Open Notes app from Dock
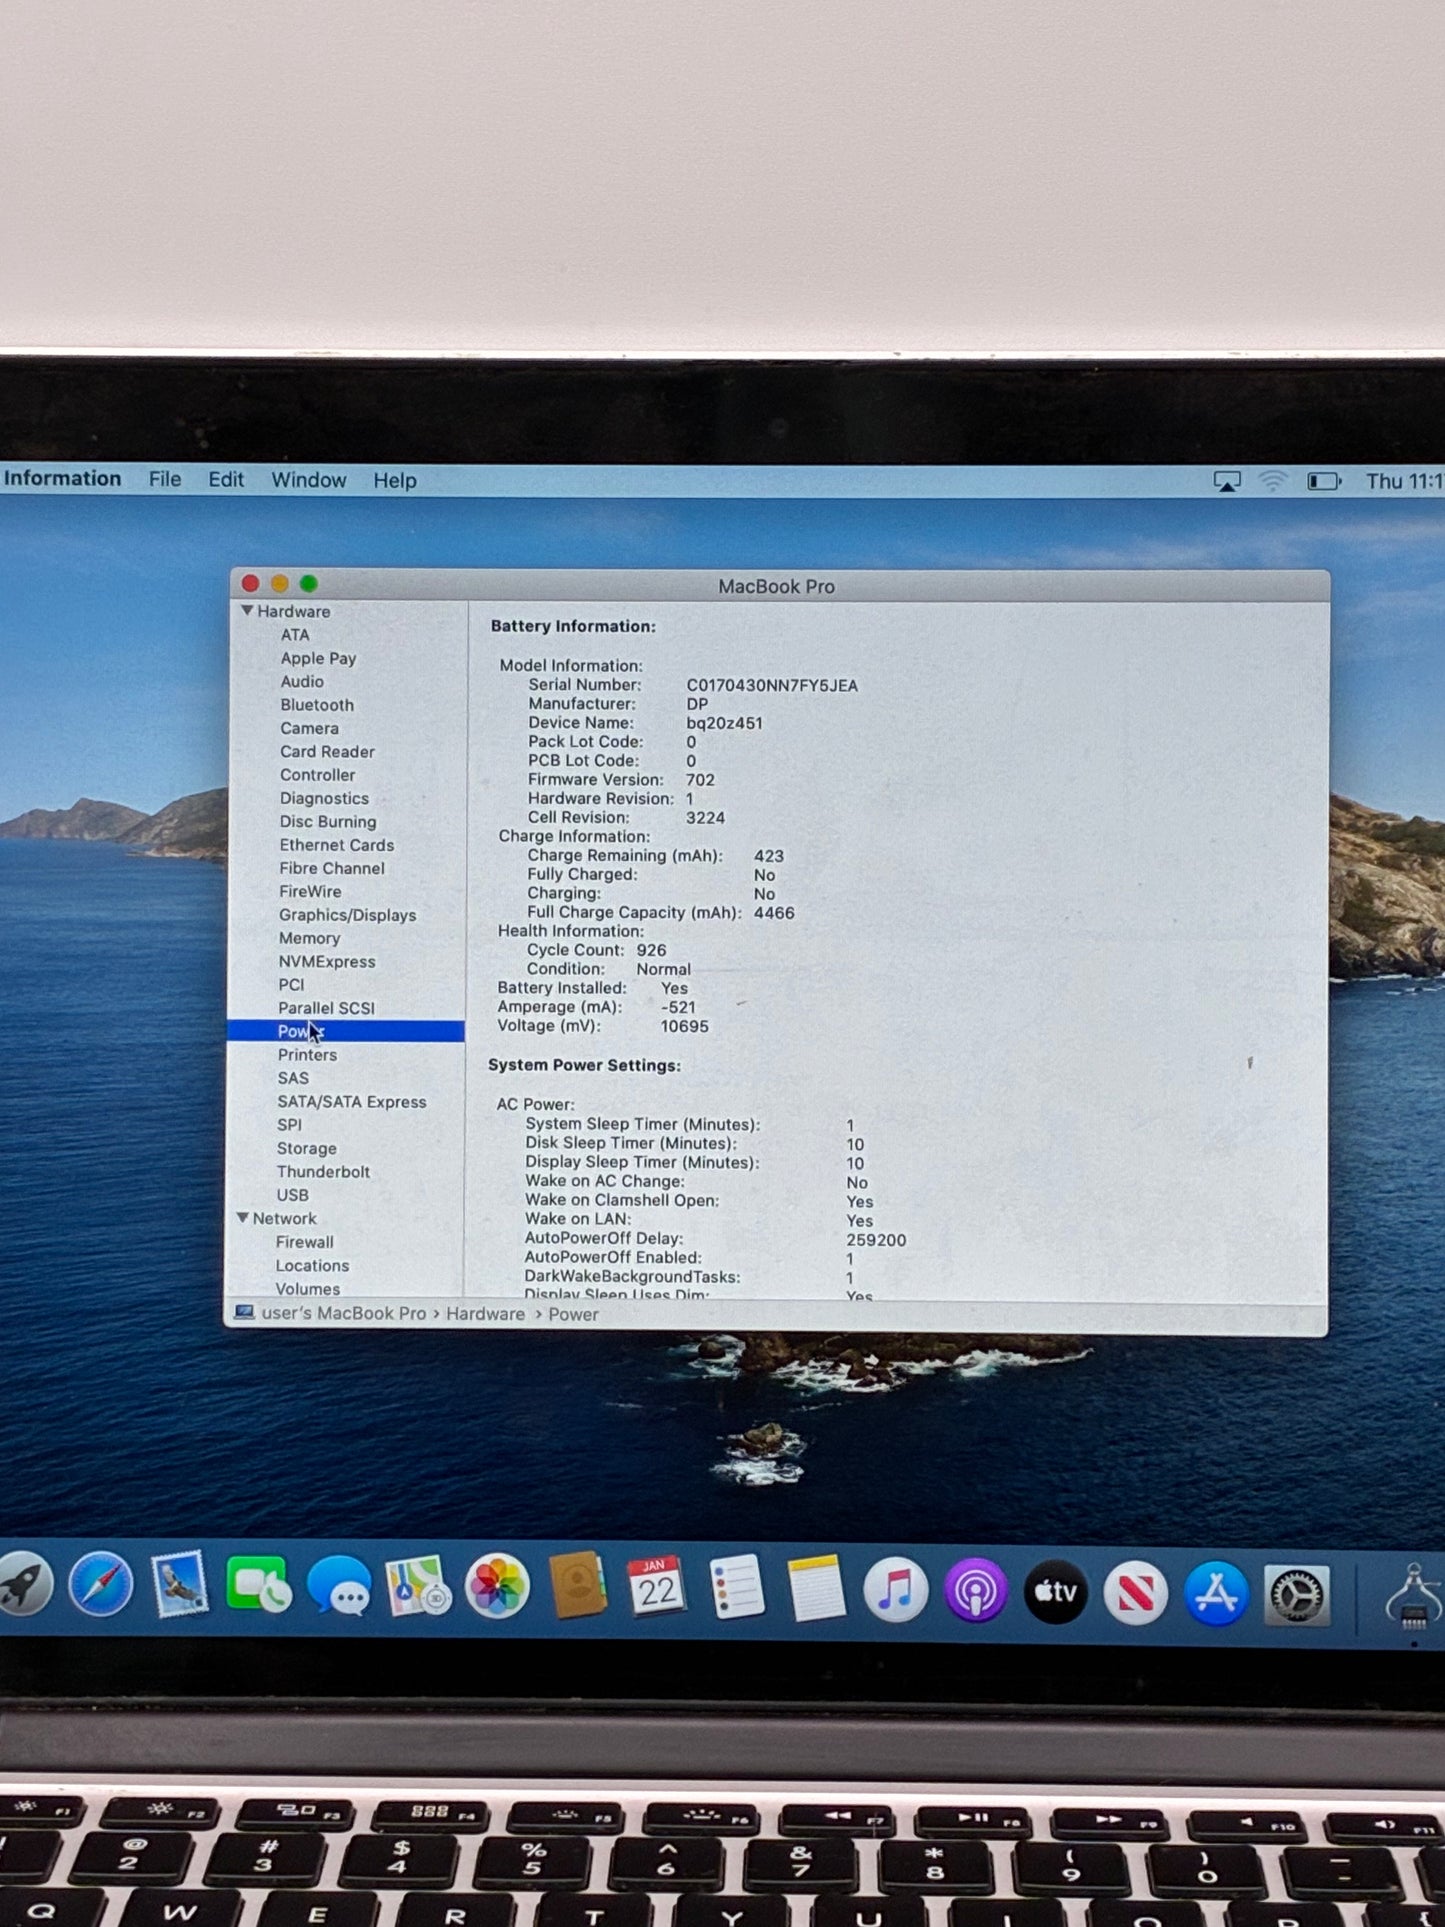This screenshot has width=1445, height=1927. click(816, 1588)
